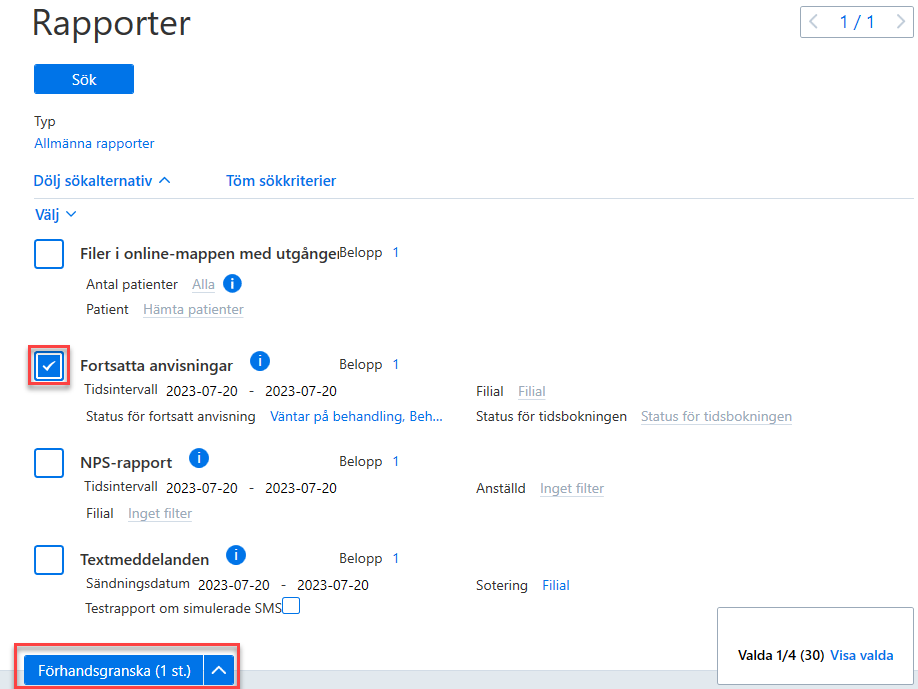Open Filial Inget filter in NPS-rapport
The height and width of the screenshot is (689, 918).
(x=160, y=513)
